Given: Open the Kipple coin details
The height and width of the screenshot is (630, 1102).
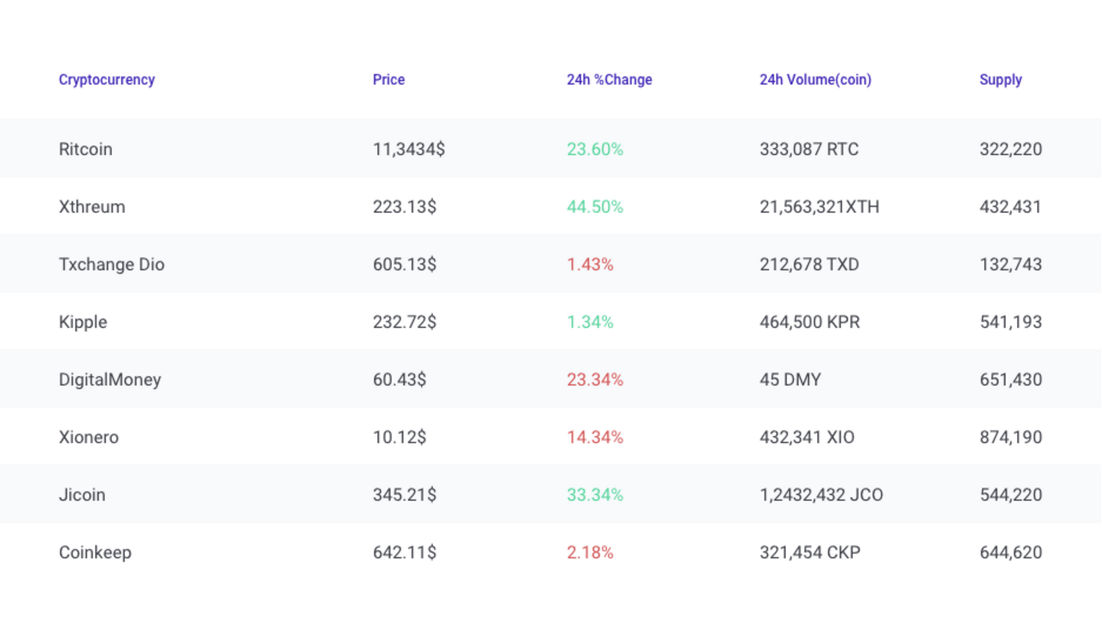Looking at the screenshot, I should [x=83, y=322].
